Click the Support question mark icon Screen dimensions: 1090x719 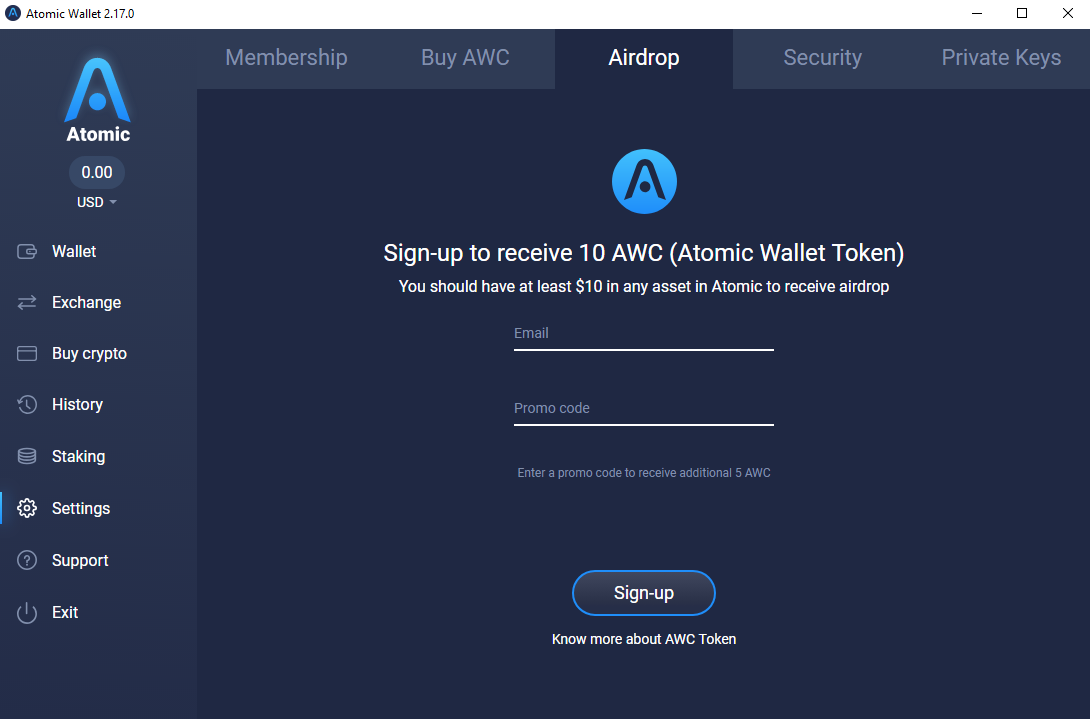point(27,561)
